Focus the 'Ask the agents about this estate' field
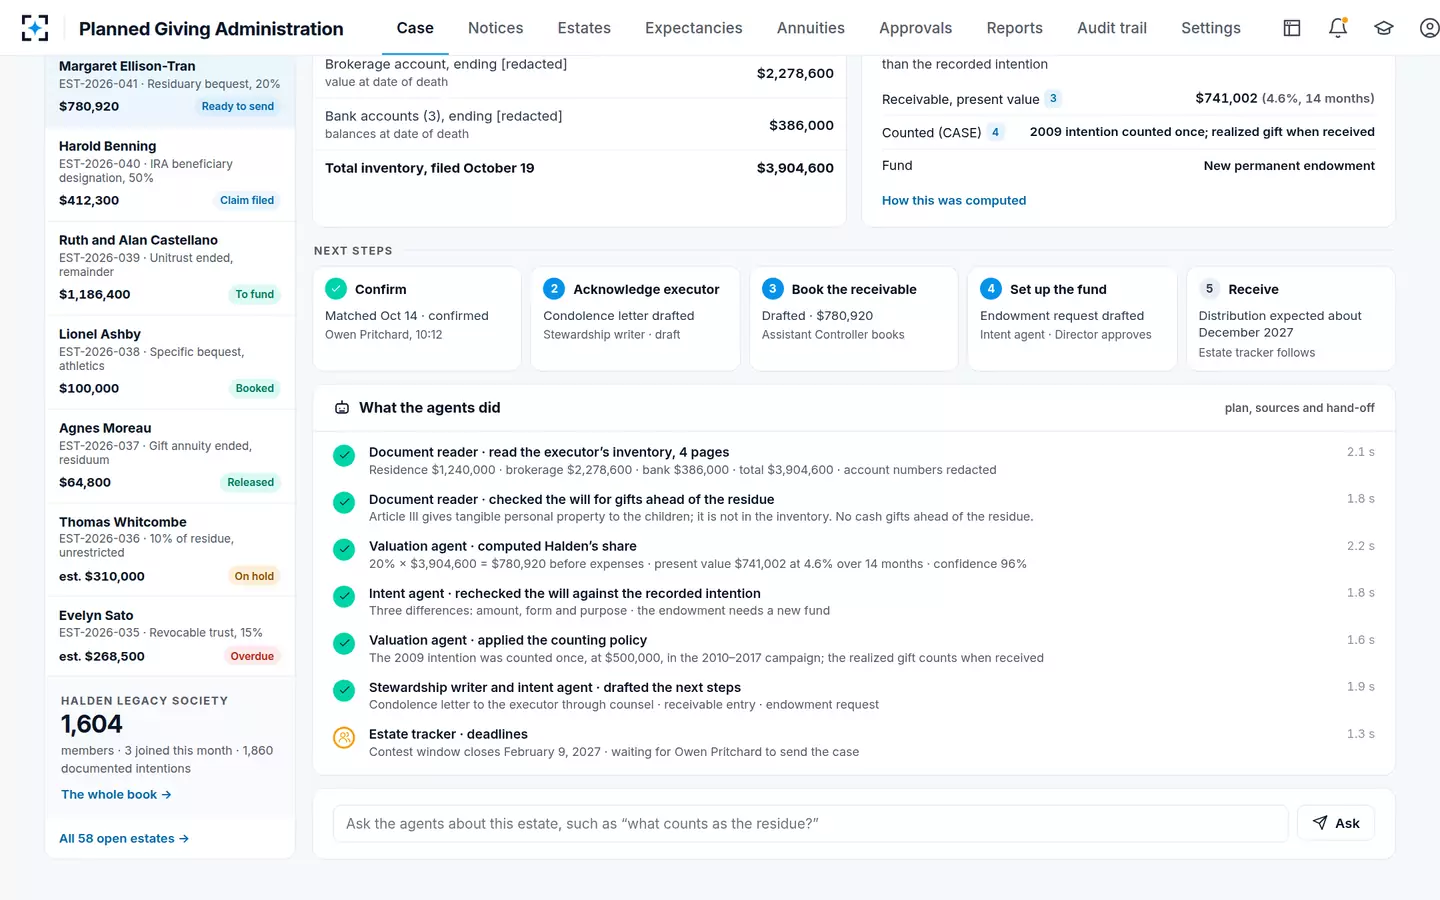This screenshot has width=1440, height=900. (810, 823)
